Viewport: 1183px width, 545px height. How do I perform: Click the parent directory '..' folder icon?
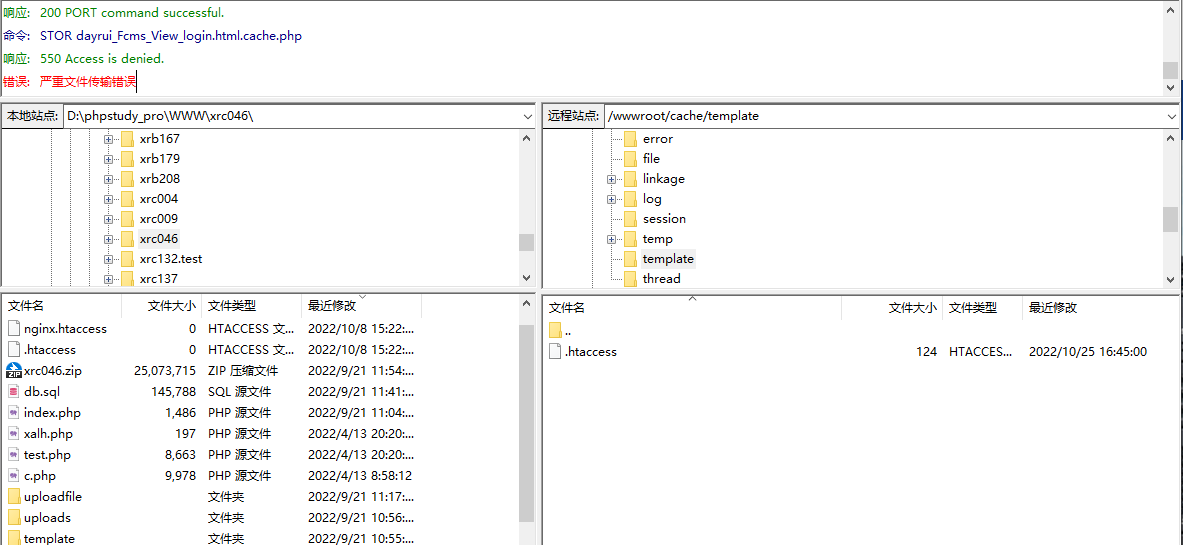click(556, 331)
